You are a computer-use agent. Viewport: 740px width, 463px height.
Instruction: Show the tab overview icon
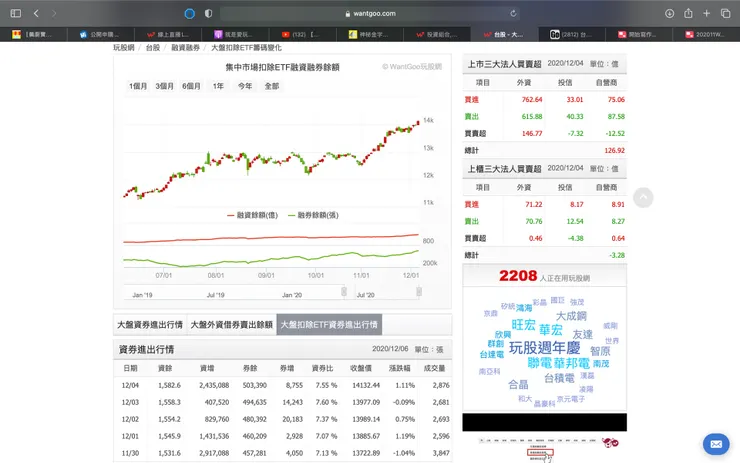725,14
